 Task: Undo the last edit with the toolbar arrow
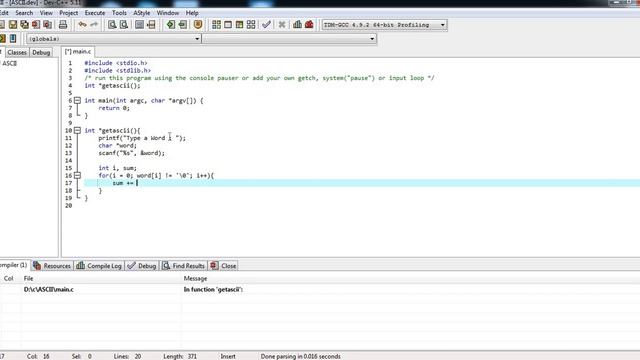click(82, 24)
